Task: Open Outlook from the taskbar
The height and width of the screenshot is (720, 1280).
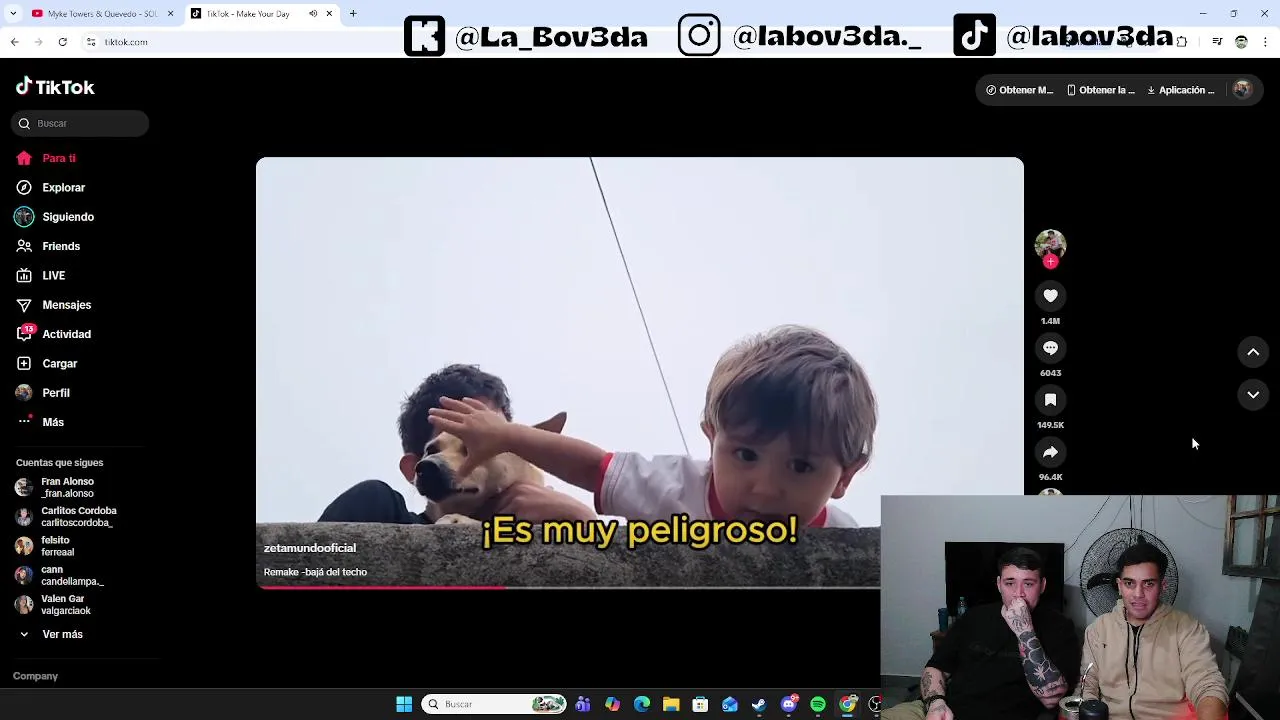Action: 730,704
